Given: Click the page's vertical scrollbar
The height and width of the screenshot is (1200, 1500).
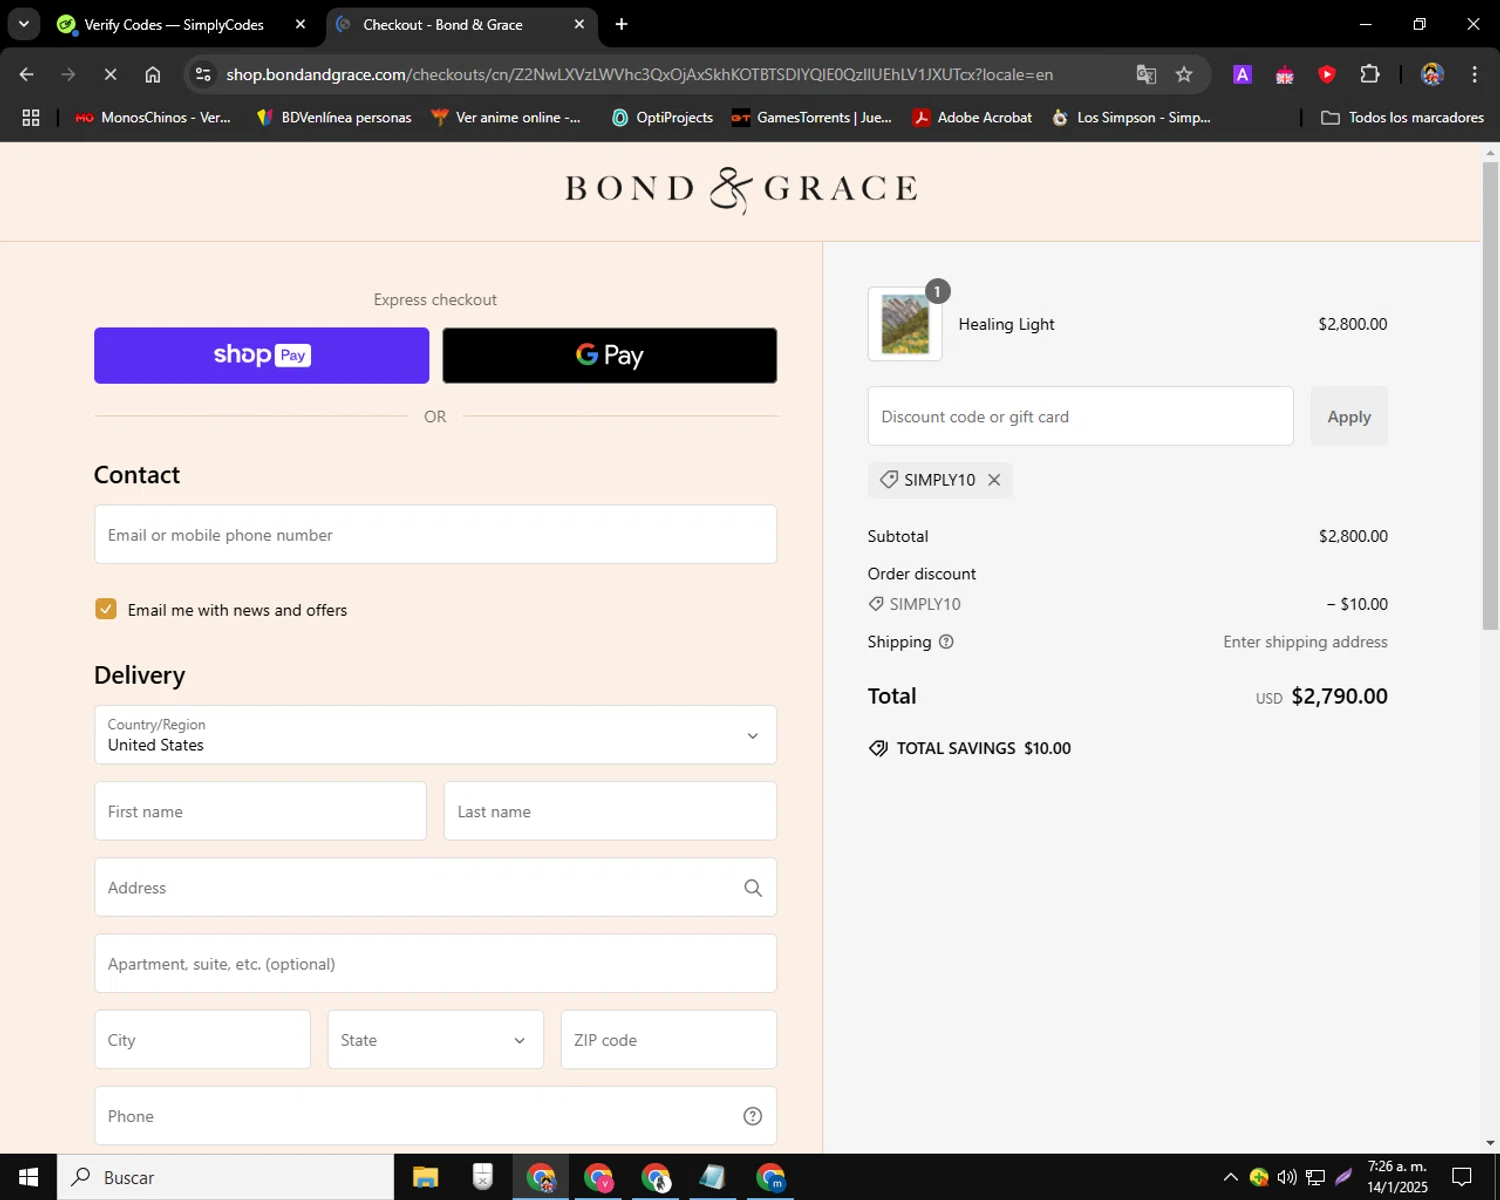Looking at the screenshot, I should point(1490,396).
